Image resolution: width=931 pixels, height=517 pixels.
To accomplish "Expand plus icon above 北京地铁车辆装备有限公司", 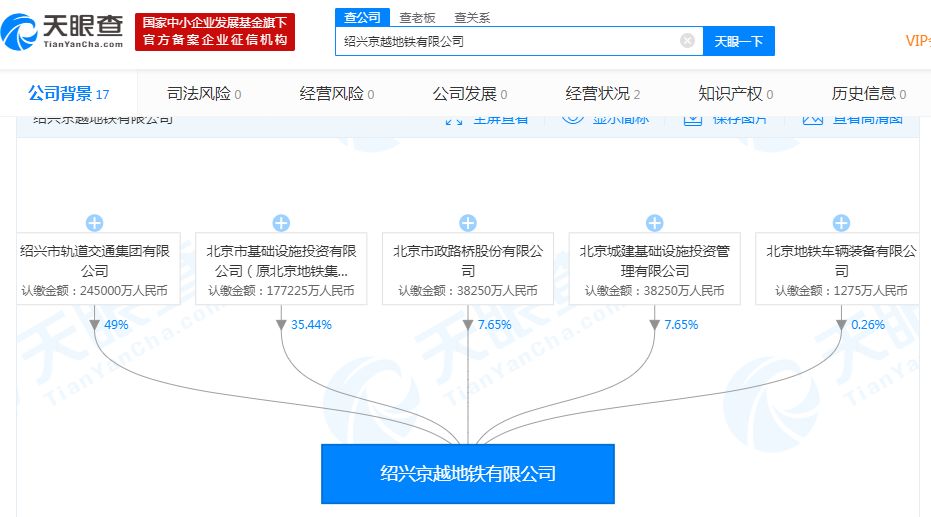I will click(841, 223).
